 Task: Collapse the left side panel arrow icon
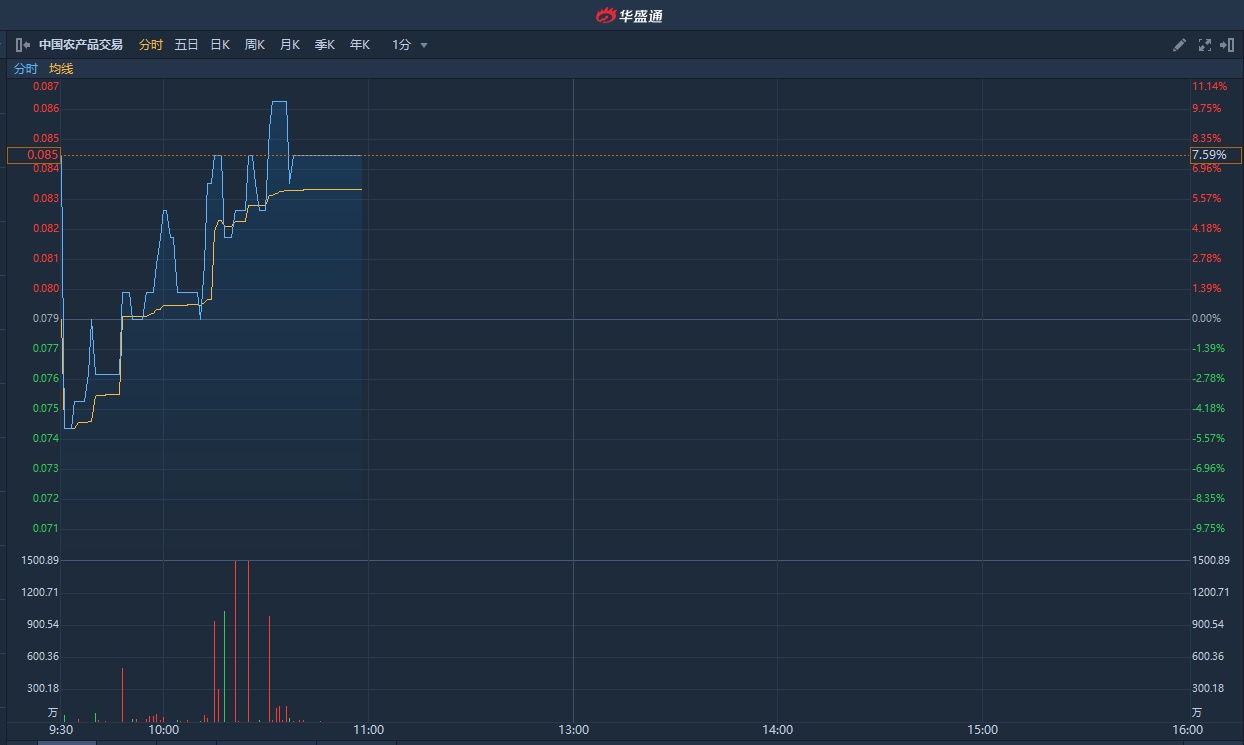pos(22,45)
